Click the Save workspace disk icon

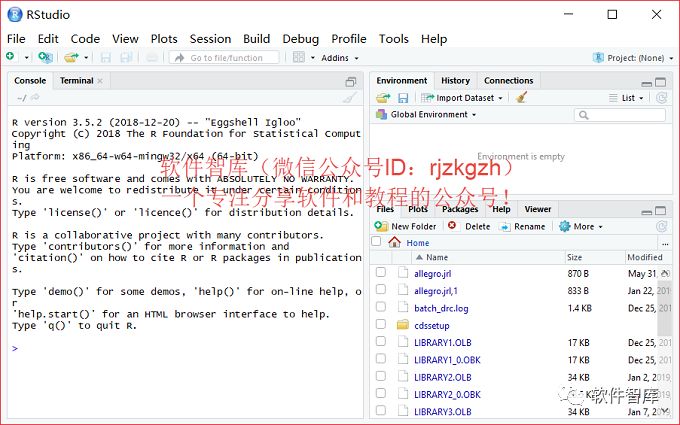point(403,98)
